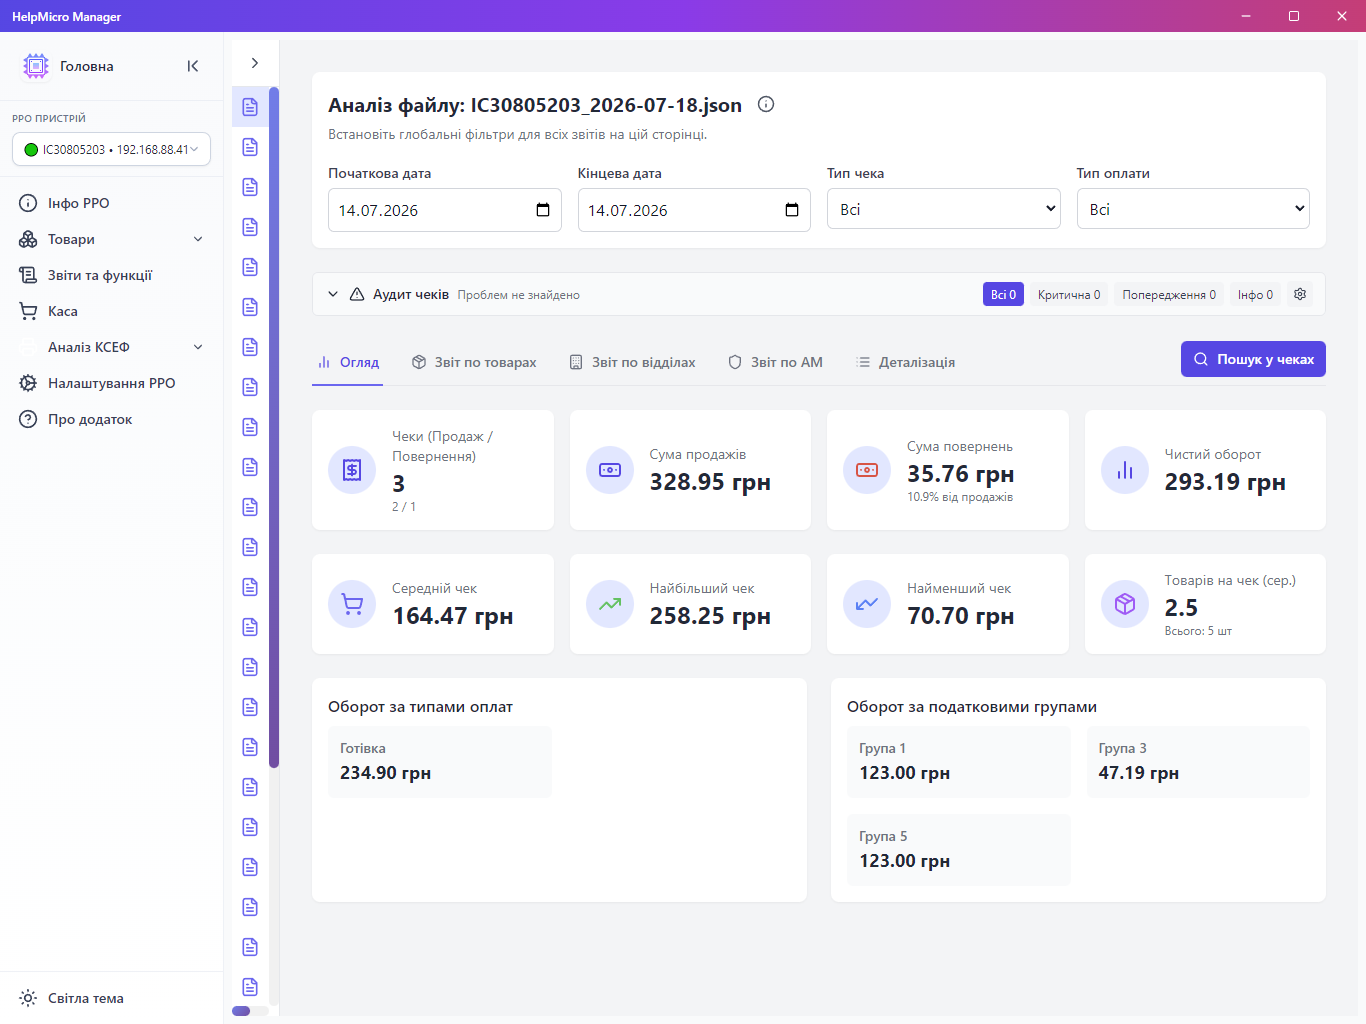Viewport: 1366px width, 1024px height.
Task: Open the PPO device selector IC30805203
Action: 111,149
